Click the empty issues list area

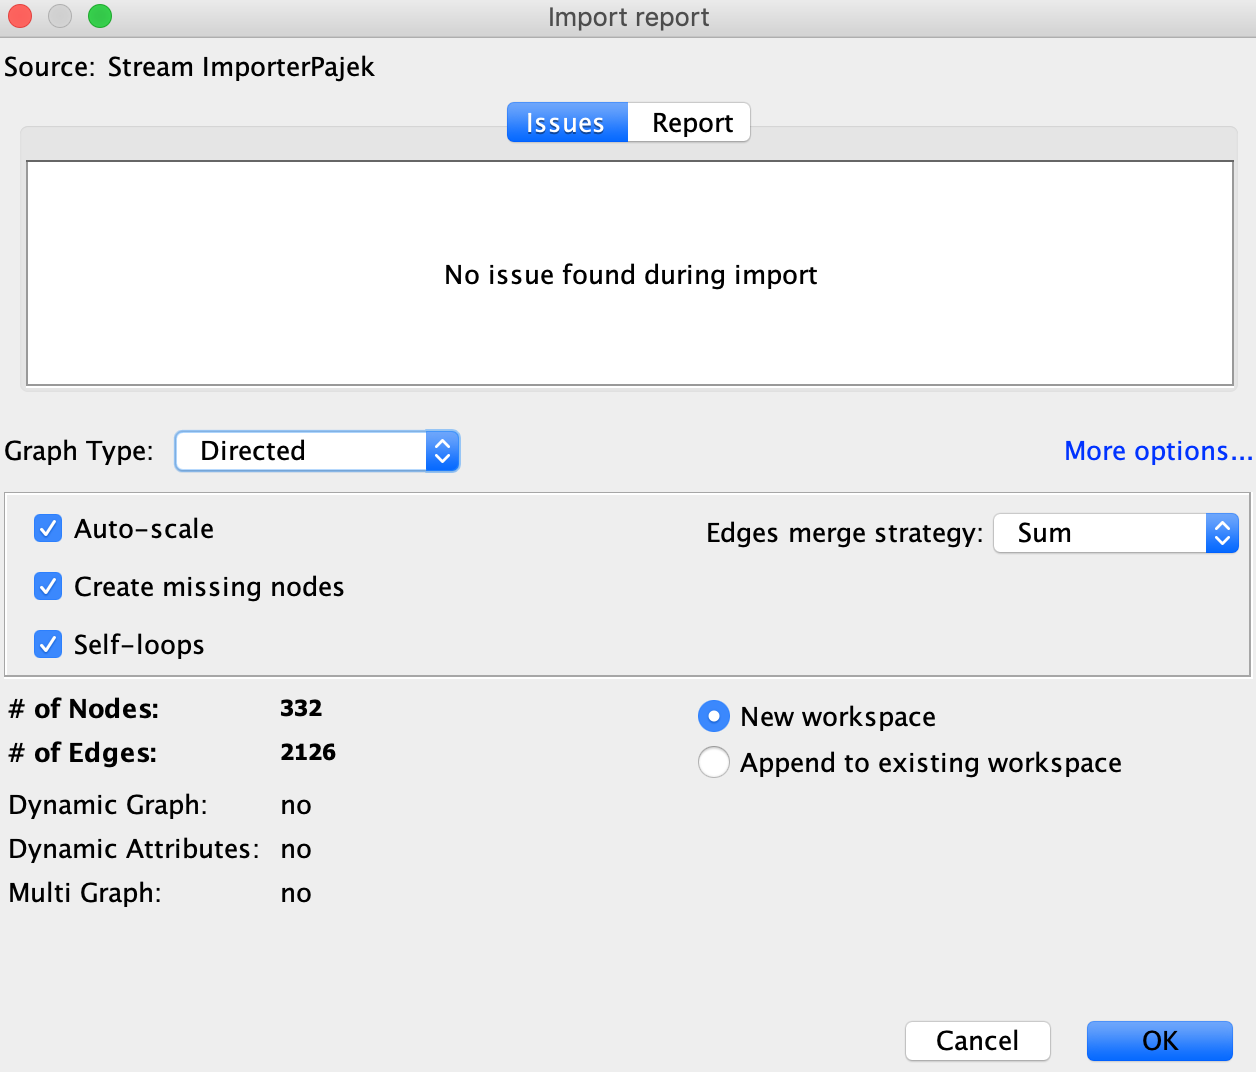point(630,330)
